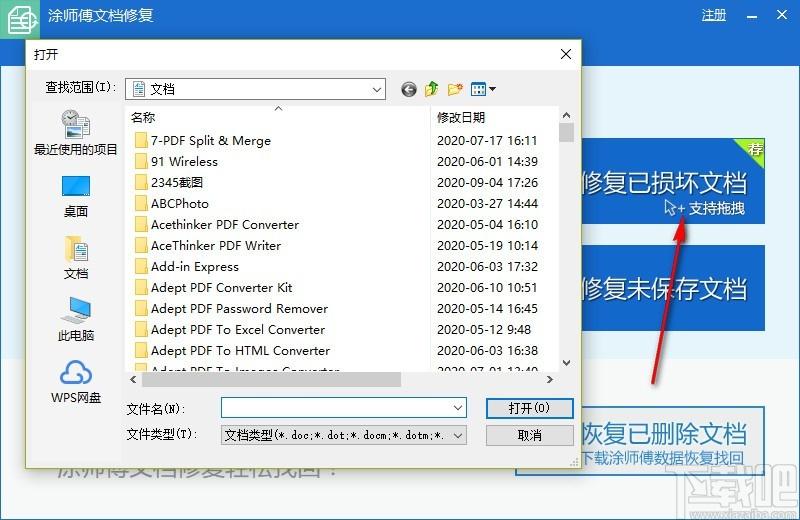Click date 2020-03-27 14:44
Screen dimensions: 800x520
click(487, 203)
